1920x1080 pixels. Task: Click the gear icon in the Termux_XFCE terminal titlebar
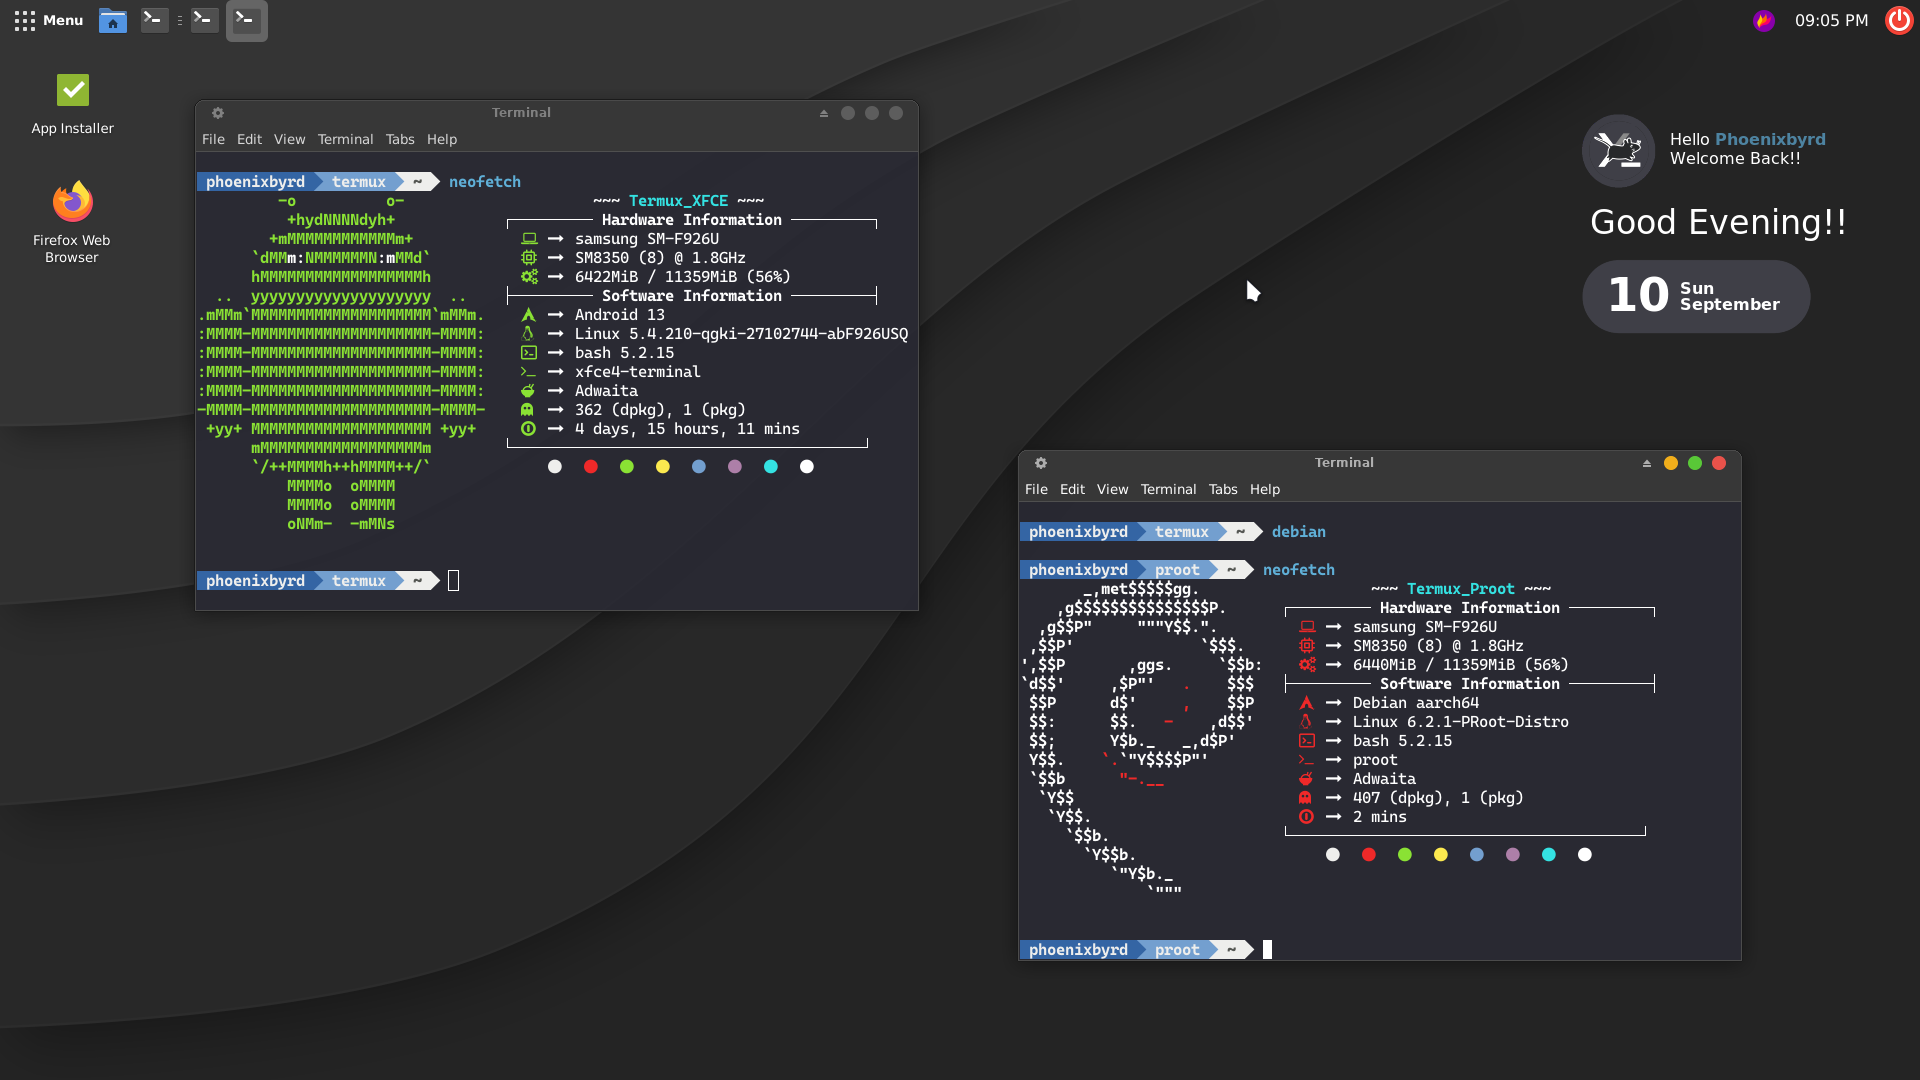pos(218,113)
